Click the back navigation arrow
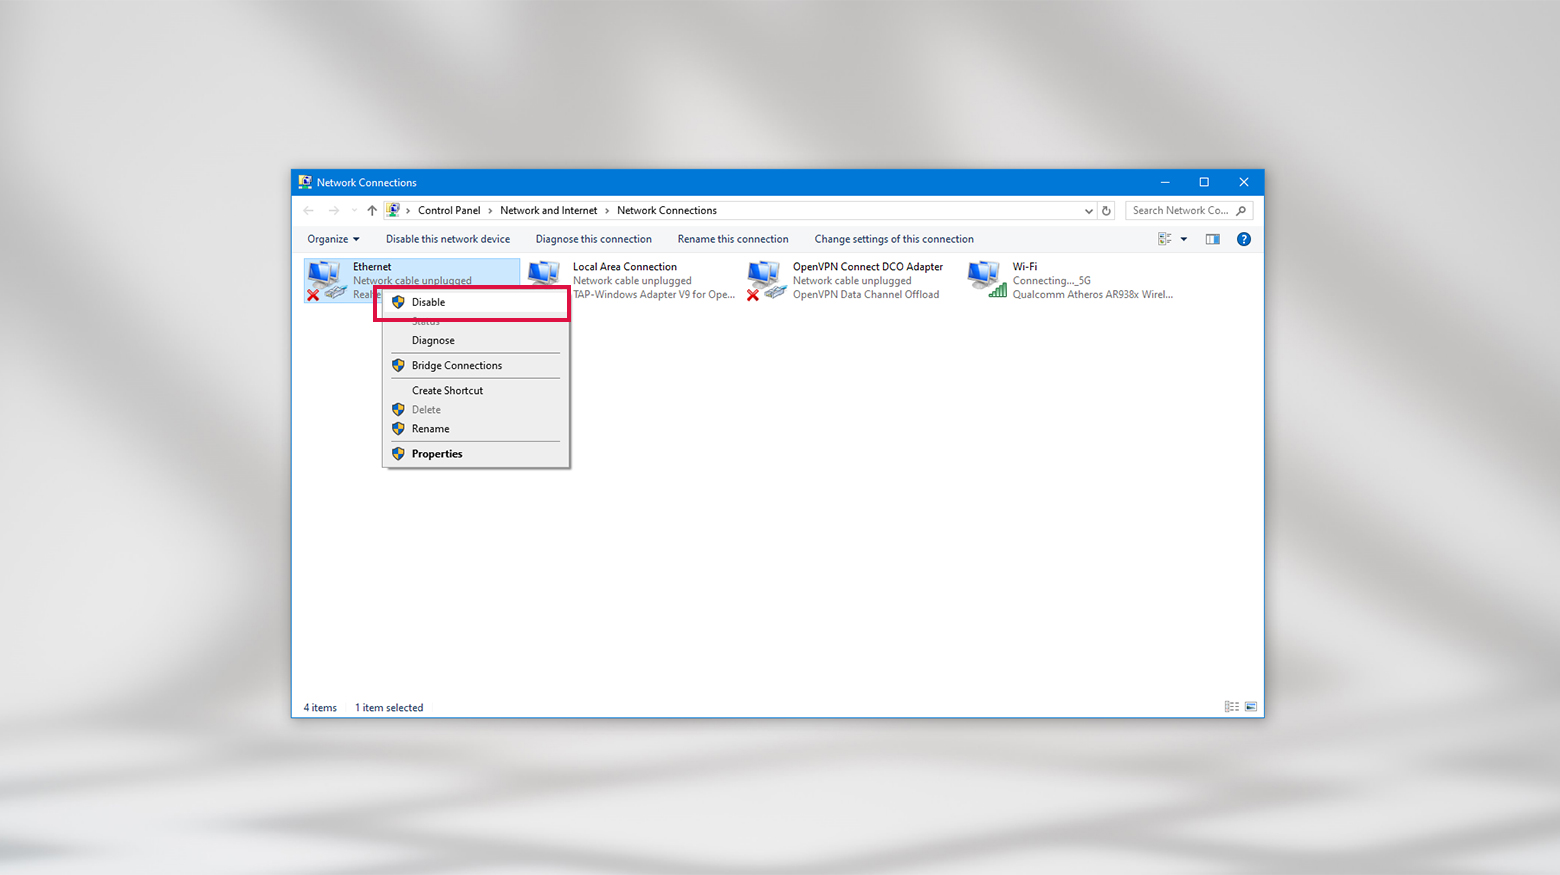 [x=308, y=210]
